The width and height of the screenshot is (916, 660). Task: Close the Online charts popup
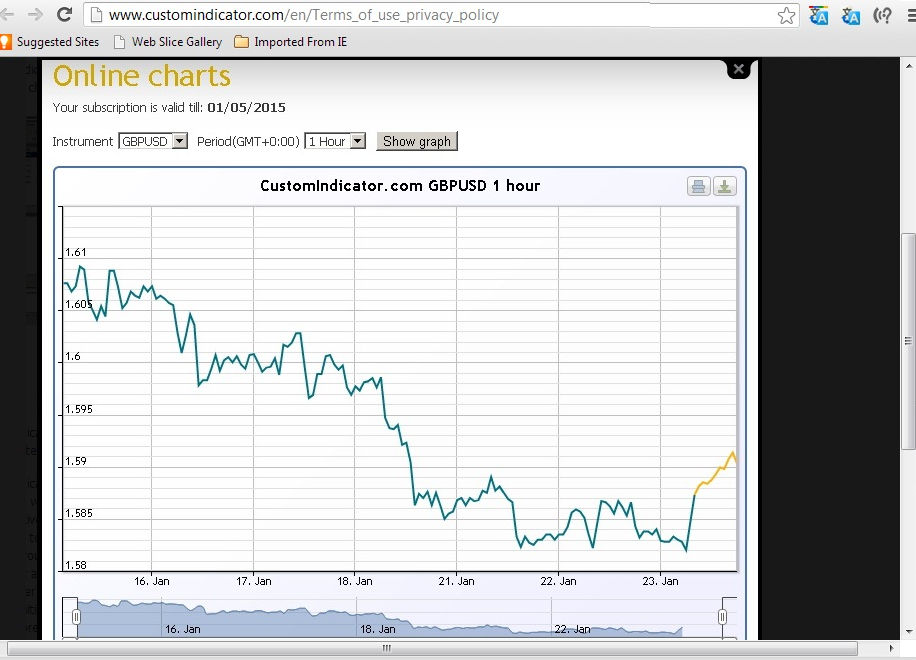tap(738, 69)
